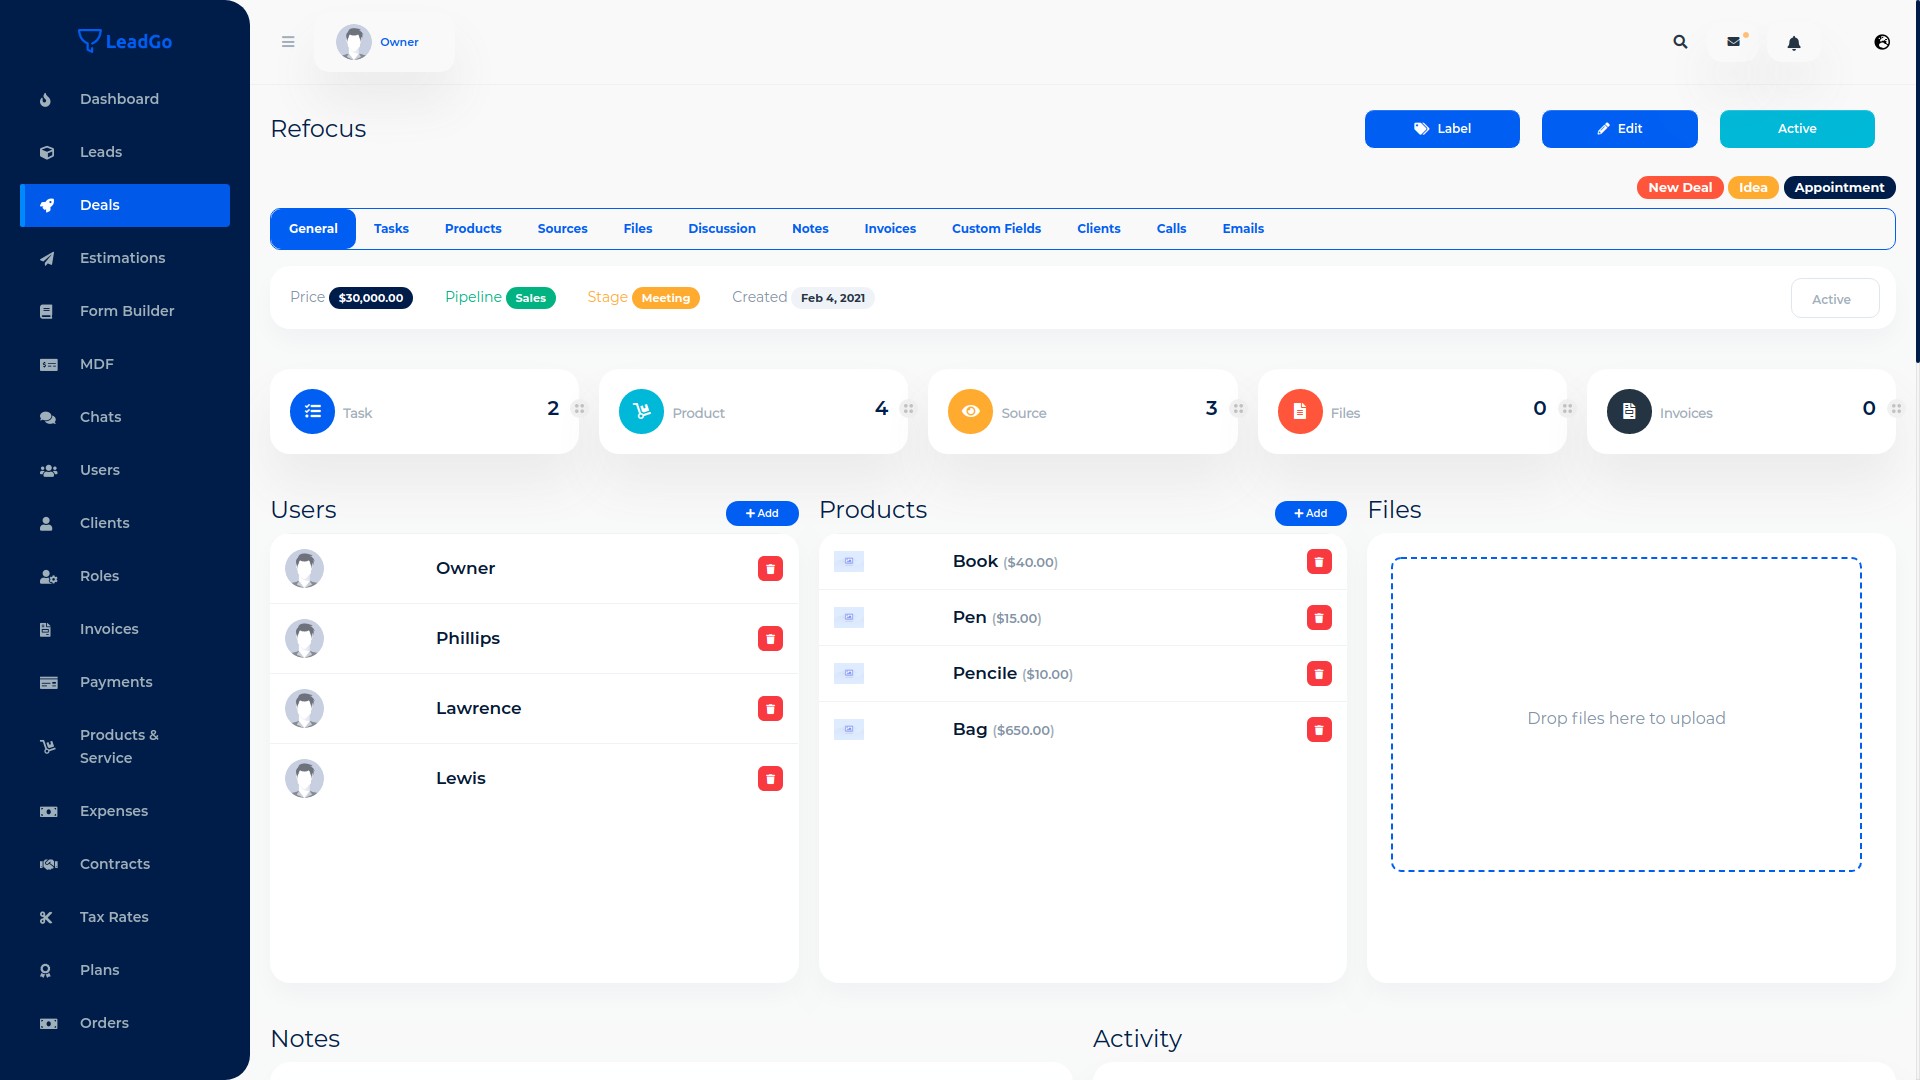Open Contracts in the sidebar
The height and width of the screenshot is (1080, 1920).
click(125, 864)
